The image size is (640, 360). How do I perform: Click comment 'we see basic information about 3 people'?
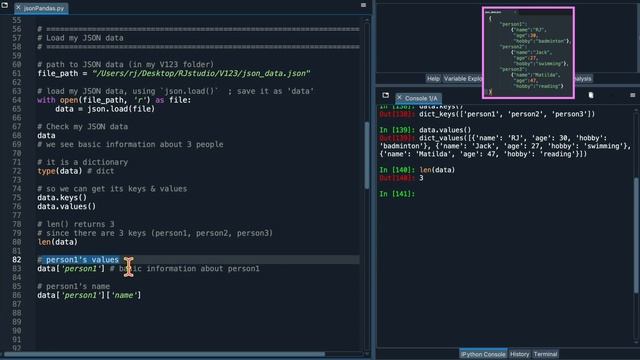(x=130, y=144)
